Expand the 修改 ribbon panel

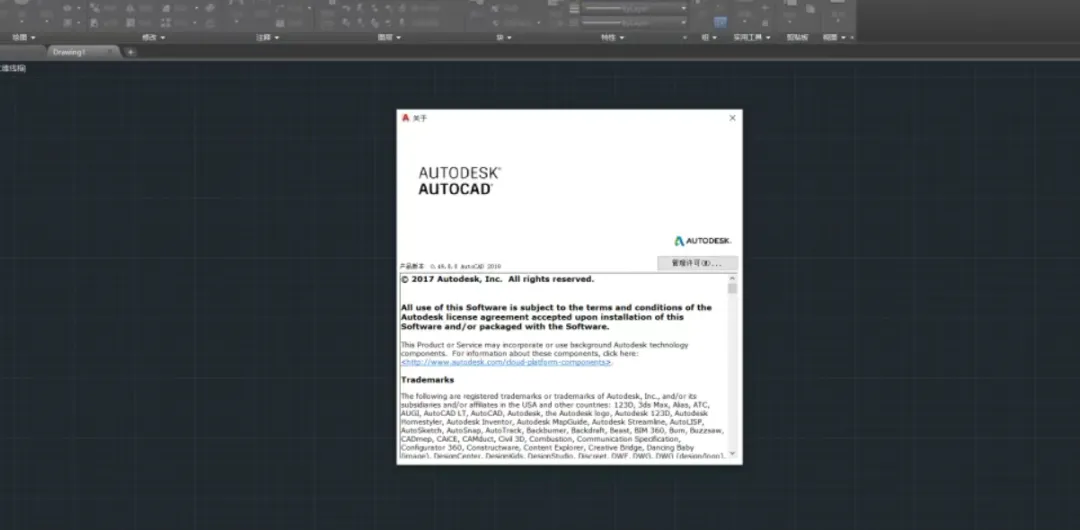coord(153,37)
